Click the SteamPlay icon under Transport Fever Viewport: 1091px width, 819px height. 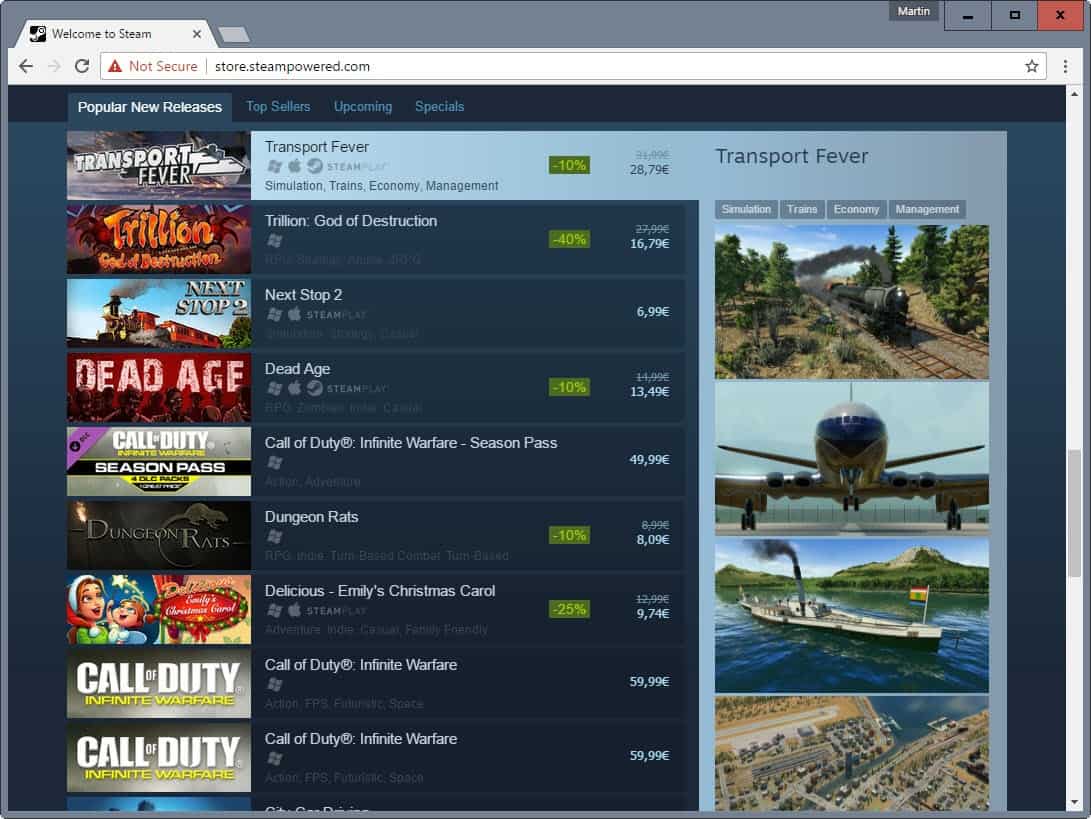coord(315,166)
